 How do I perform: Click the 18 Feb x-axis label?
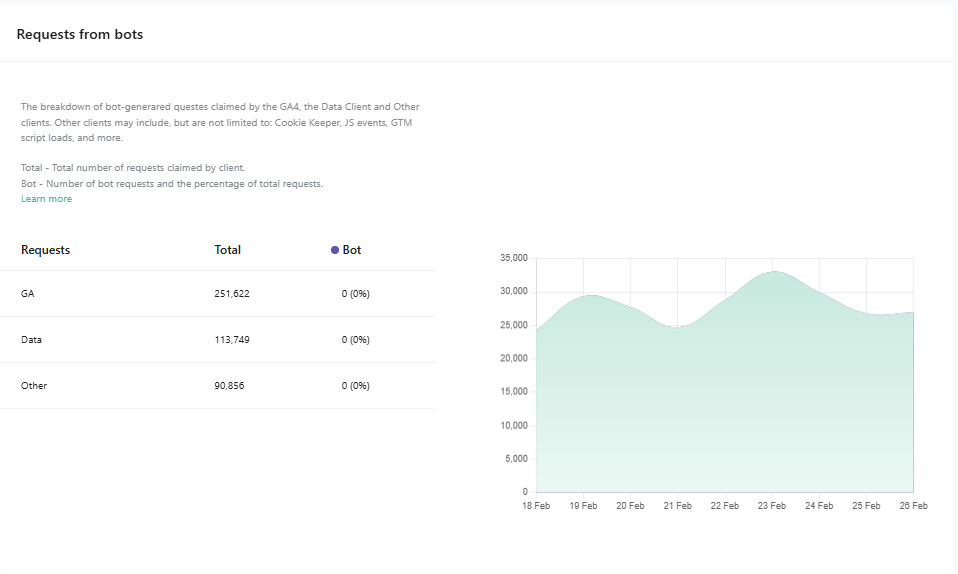[536, 506]
